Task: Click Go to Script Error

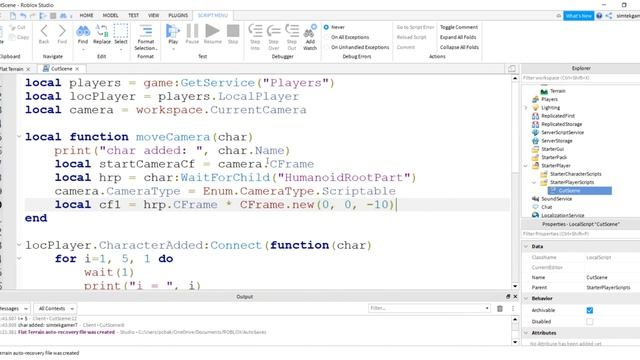Action: tap(415, 27)
